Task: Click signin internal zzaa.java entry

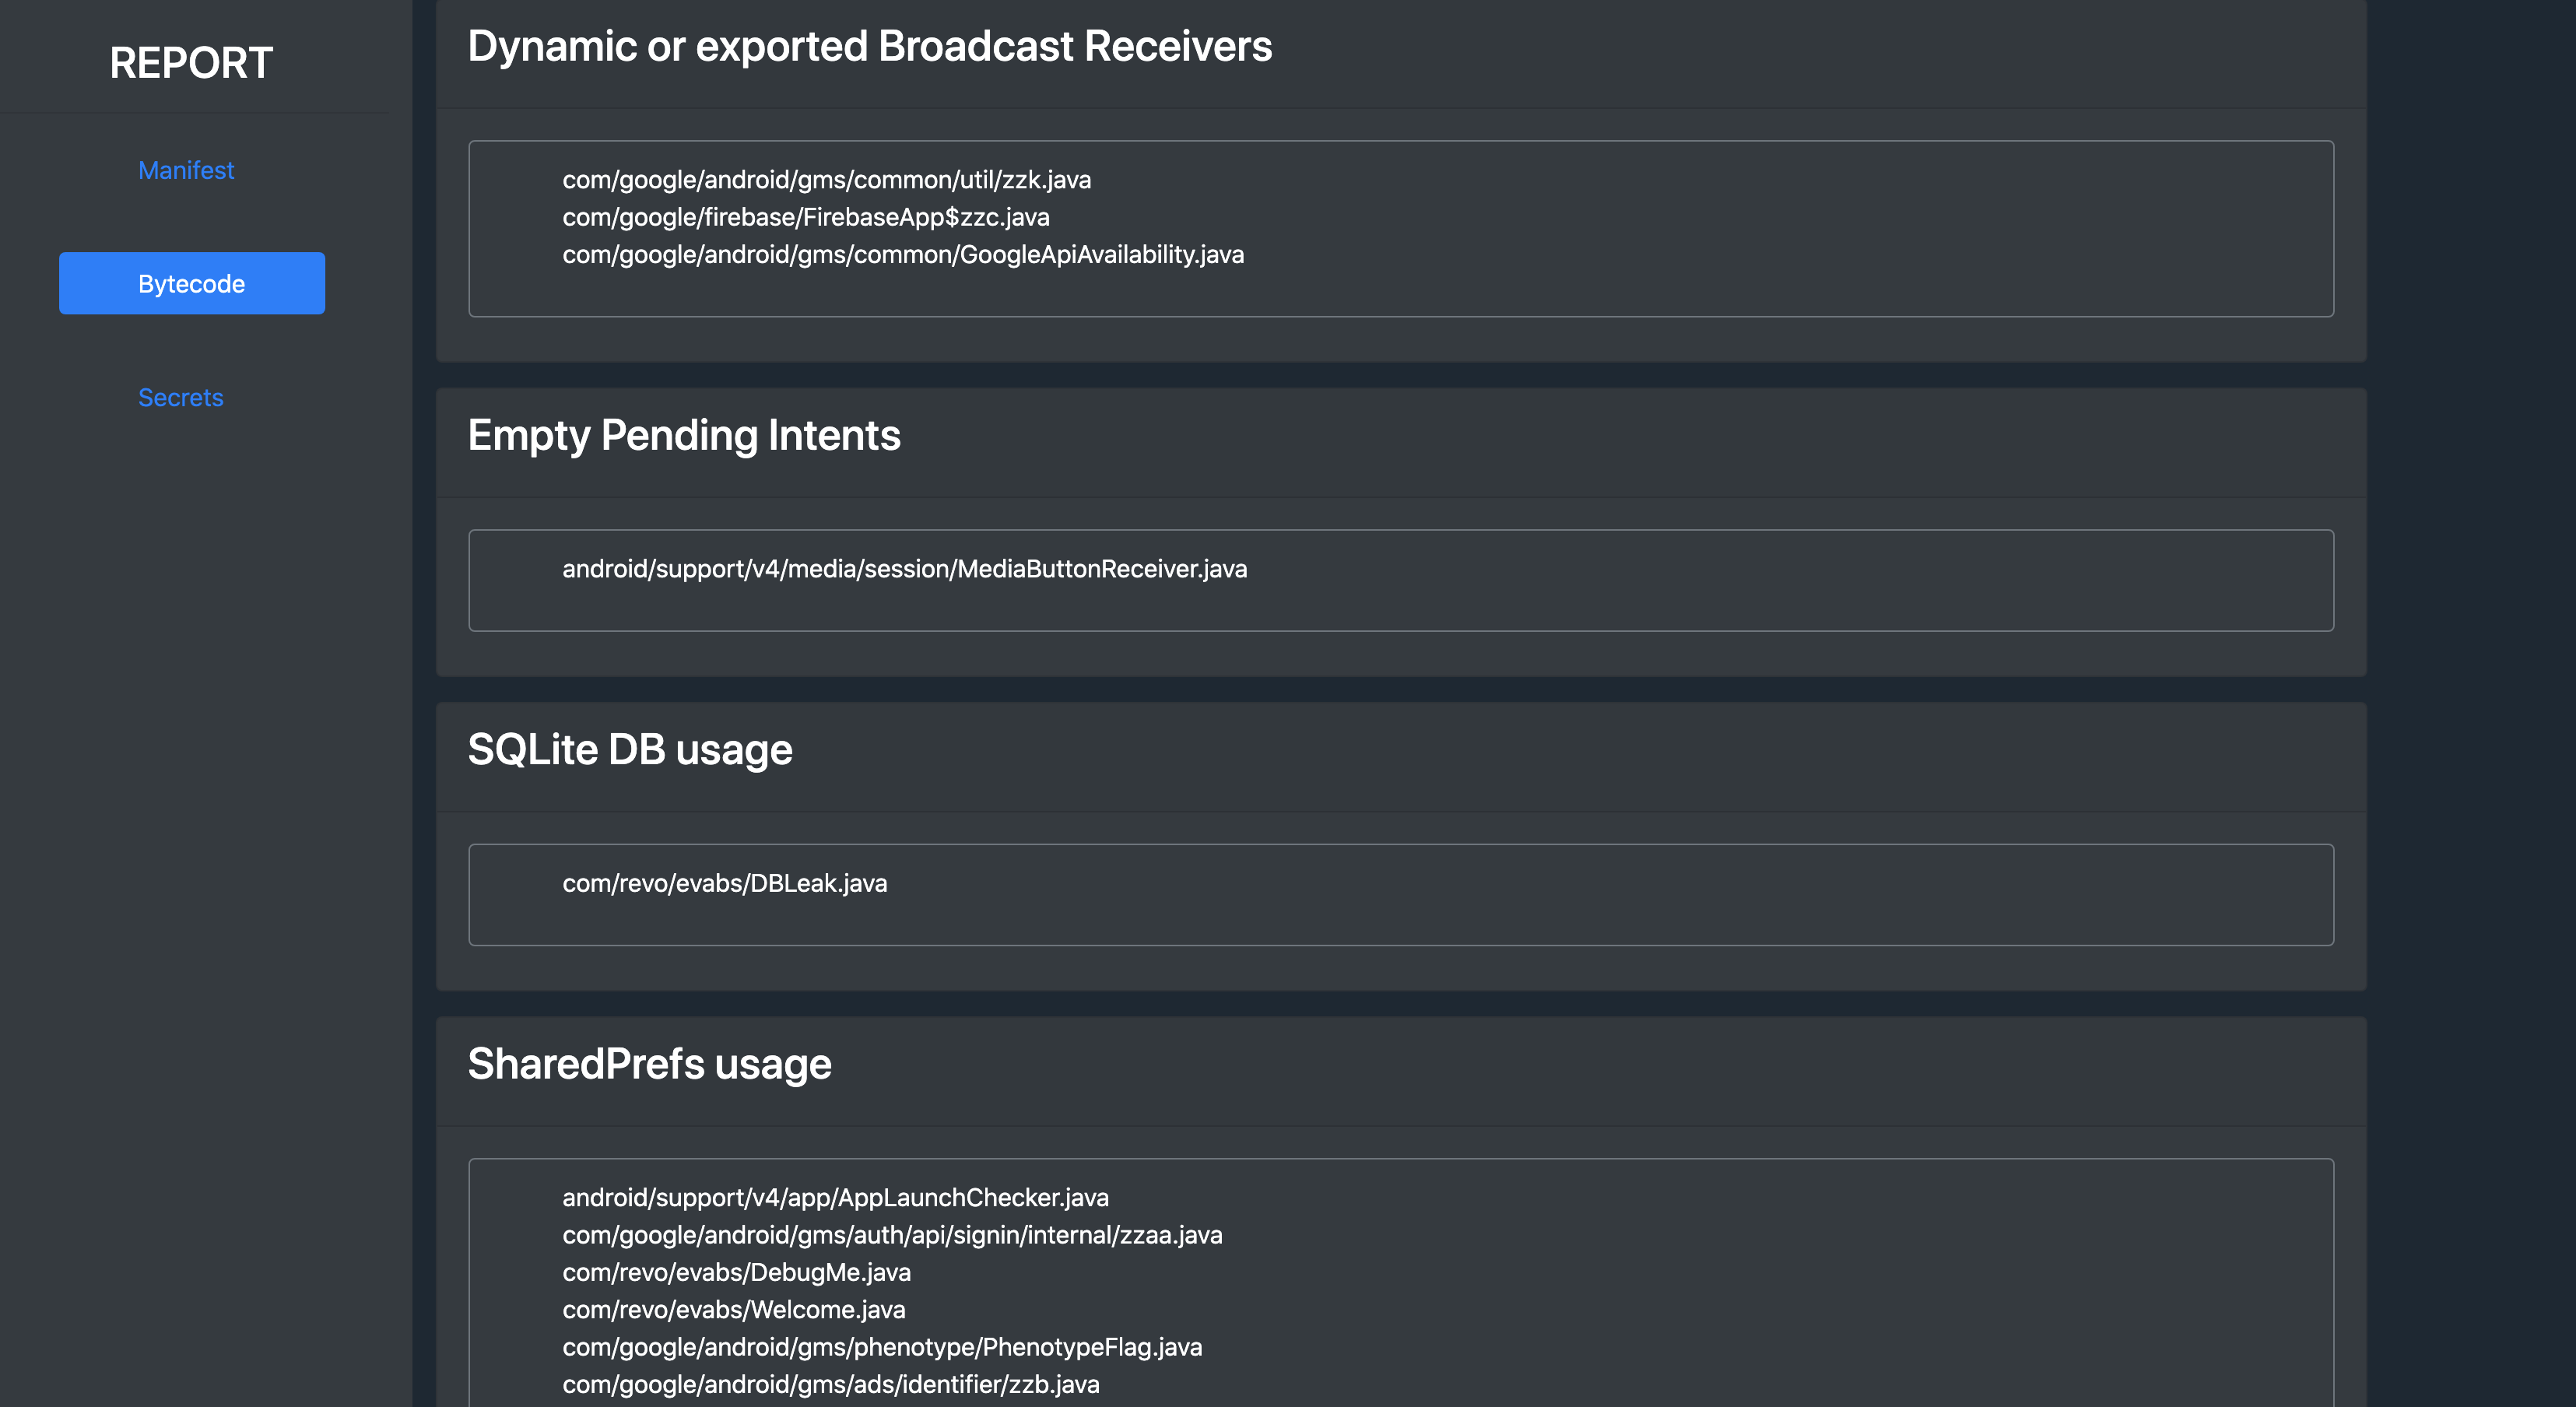Action: pos(892,1235)
